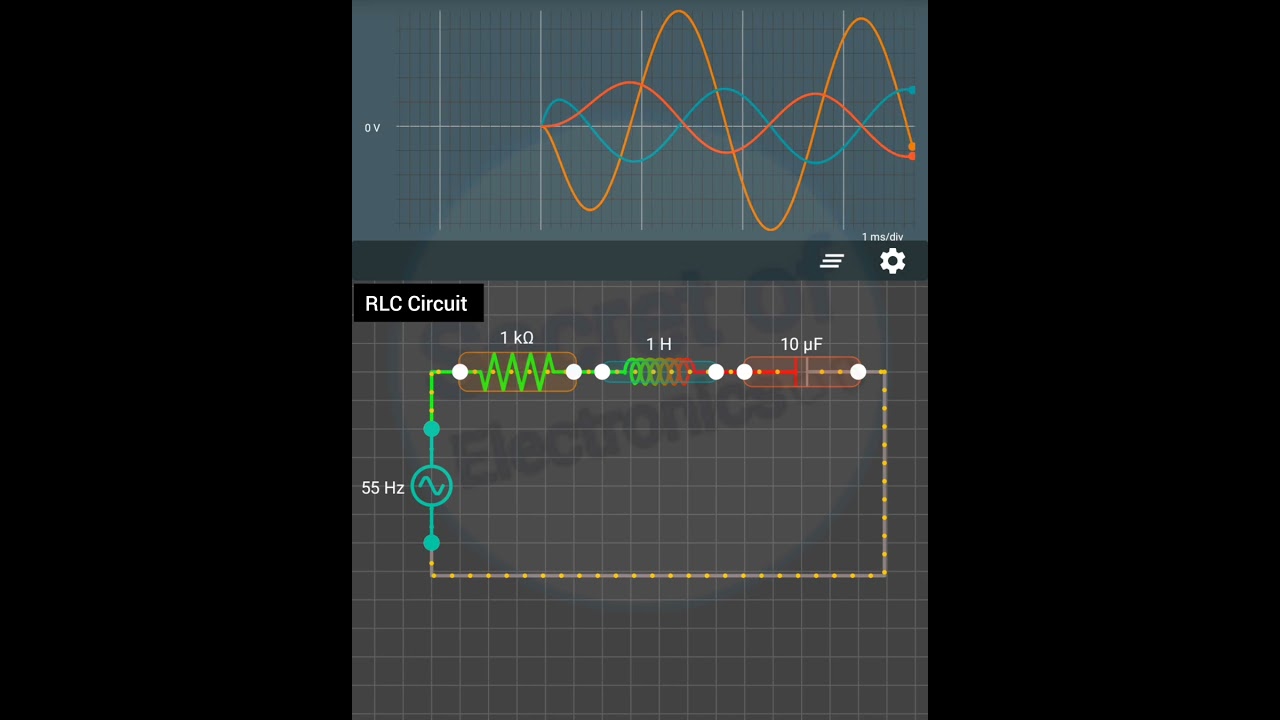
Task: Open the oscilloscope settings gear
Action: [x=892, y=262]
